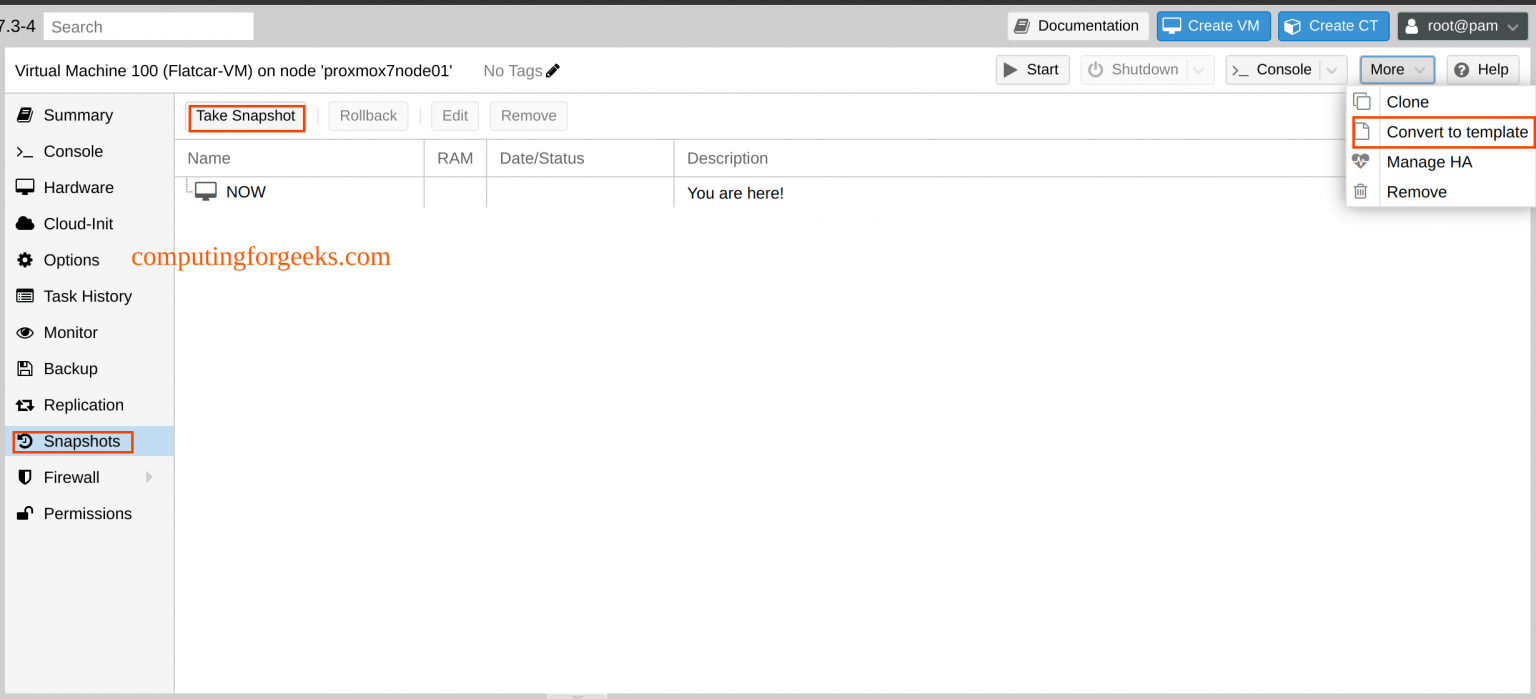Select the Hardware section
Image resolution: width=1536 pixels, height=699 pixels.
click(76, 187)
